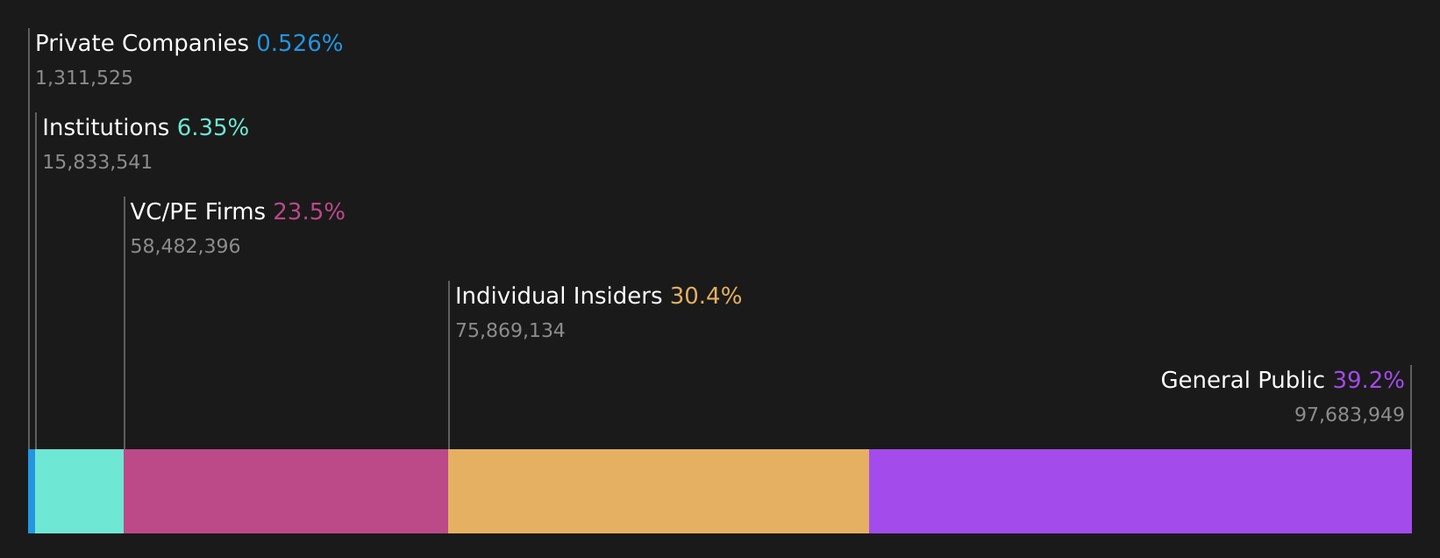
Task: Click the purple General Public bar segment
Action: pos(1140,491)
